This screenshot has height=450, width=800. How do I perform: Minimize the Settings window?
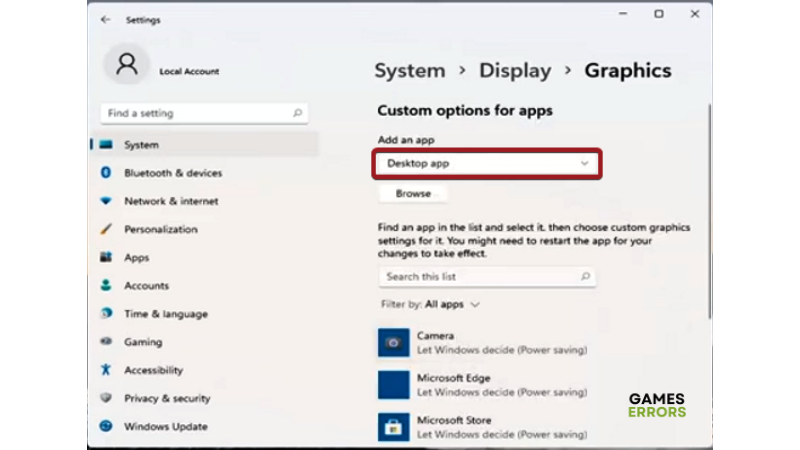[623, 14]
